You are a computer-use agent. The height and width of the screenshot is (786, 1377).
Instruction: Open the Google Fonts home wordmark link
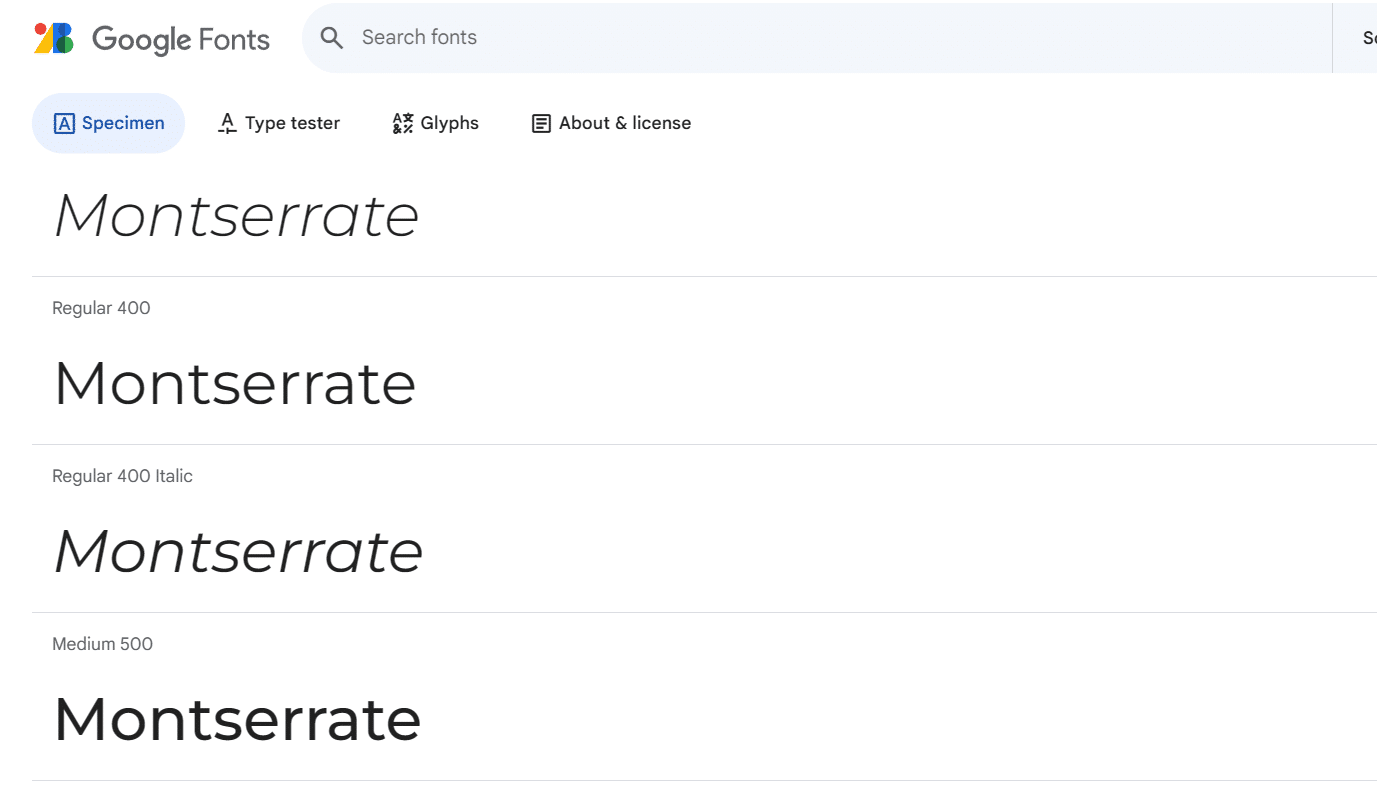coord(181,39)
